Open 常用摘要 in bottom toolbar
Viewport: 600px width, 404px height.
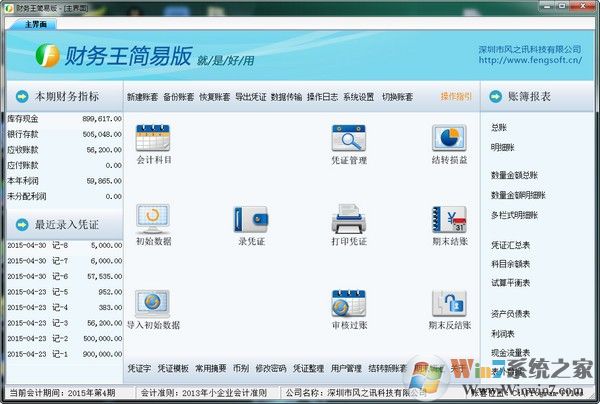(210, 368)
